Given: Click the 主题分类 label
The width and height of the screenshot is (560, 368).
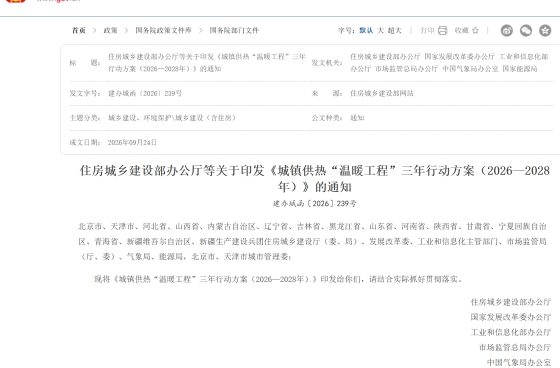Looking at the screenshot, I should (85, 118).
